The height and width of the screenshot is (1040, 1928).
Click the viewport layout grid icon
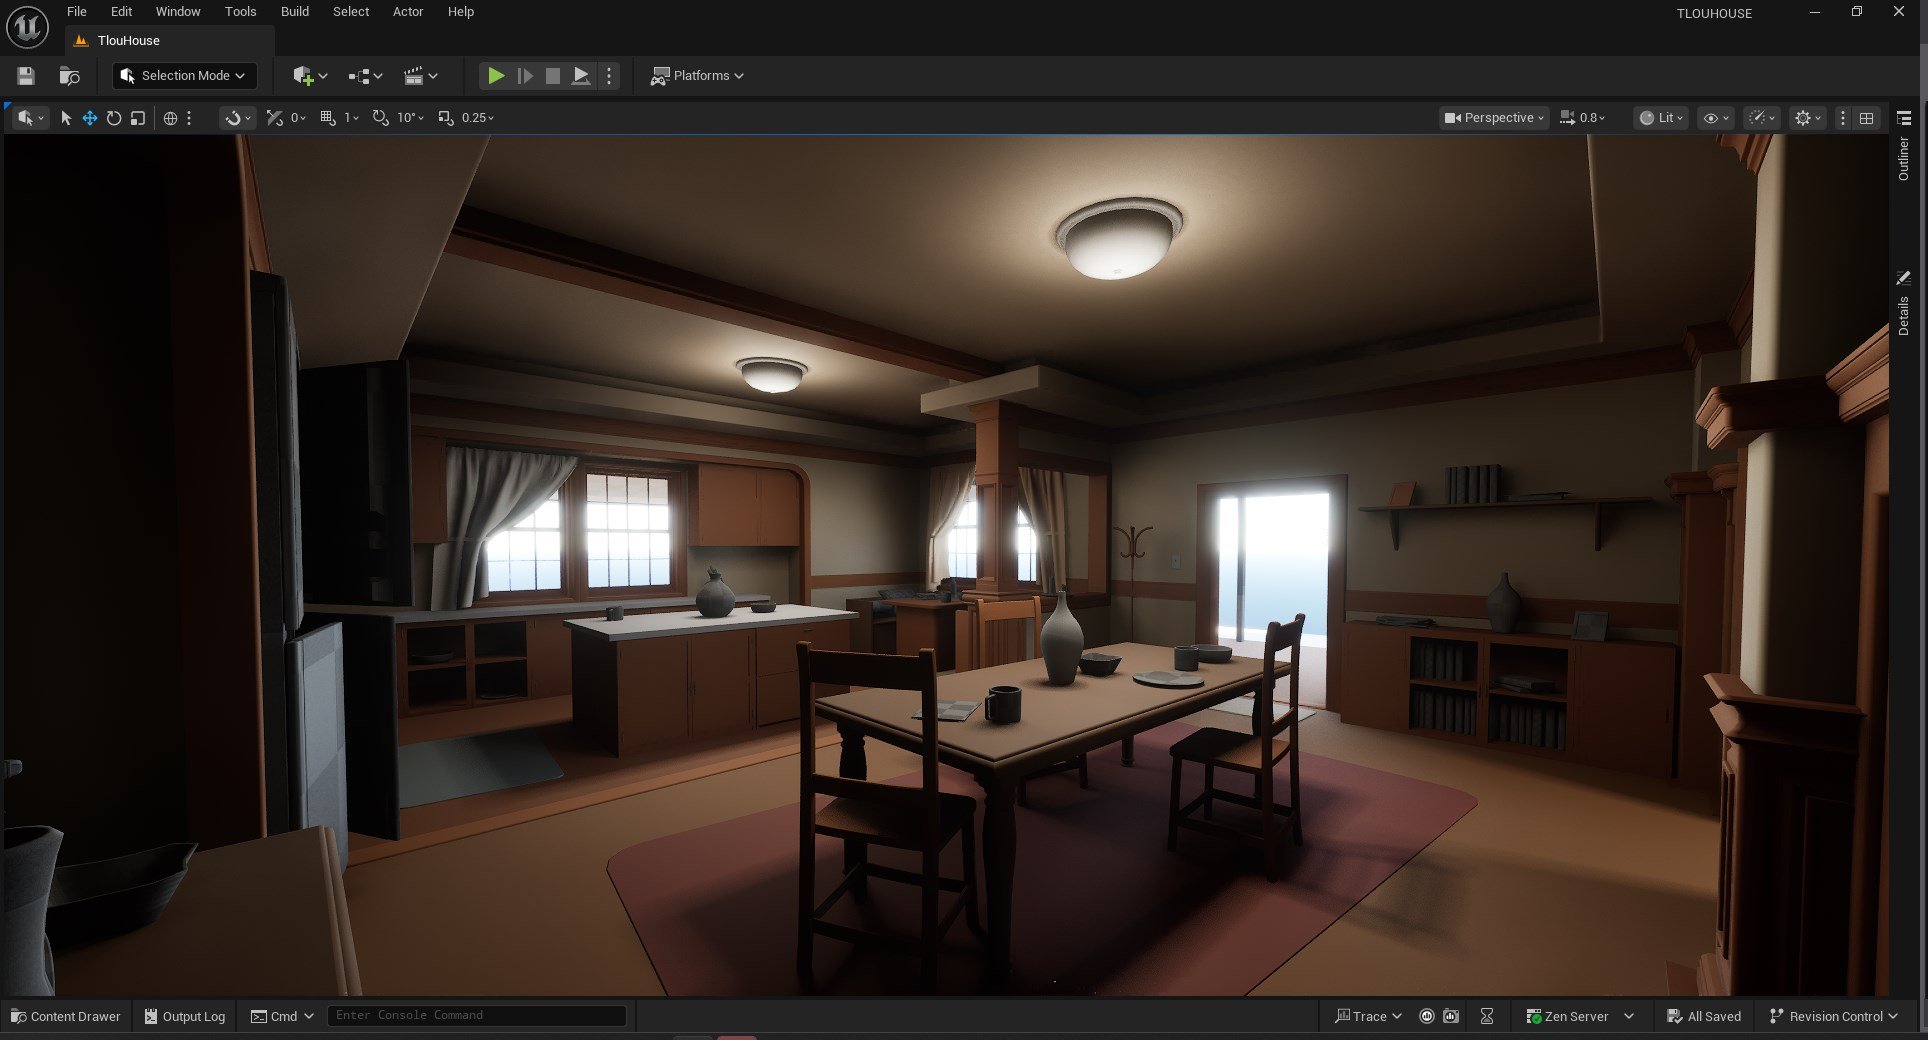[x=1866, y=118]
